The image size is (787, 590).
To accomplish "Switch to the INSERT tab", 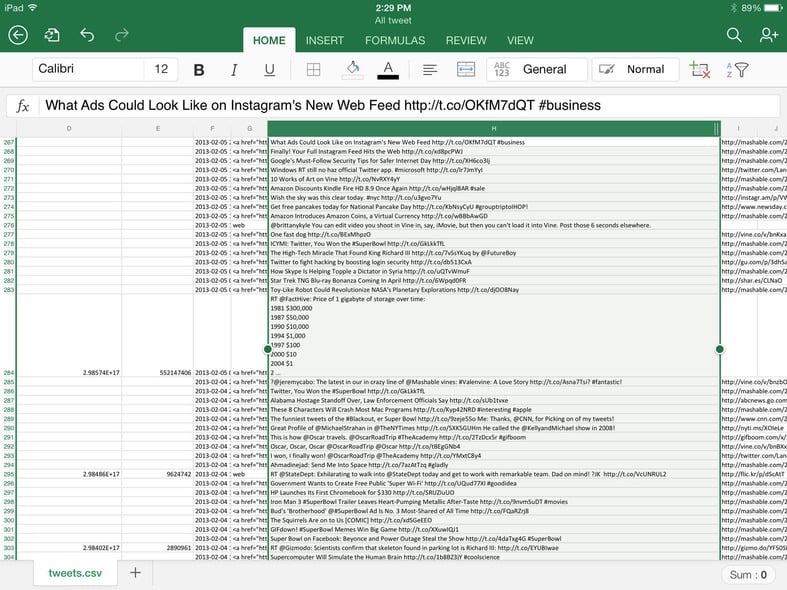I will click(325, 41).
